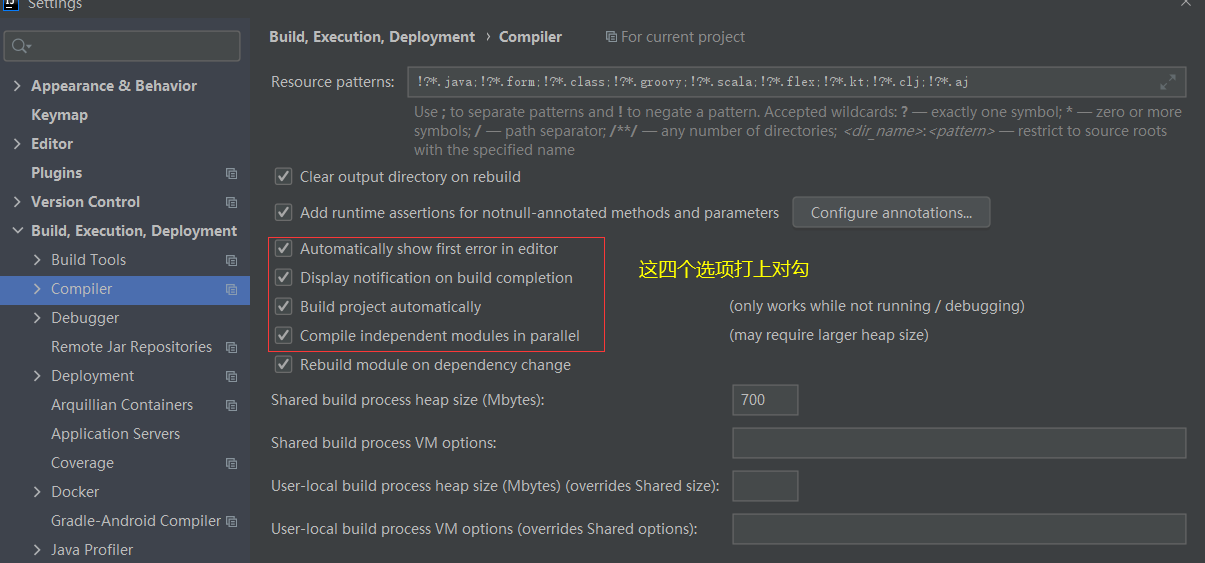1205x563 pixels.
Task: Toggle Clear output directory on rebuild
Action: (283, 177)
